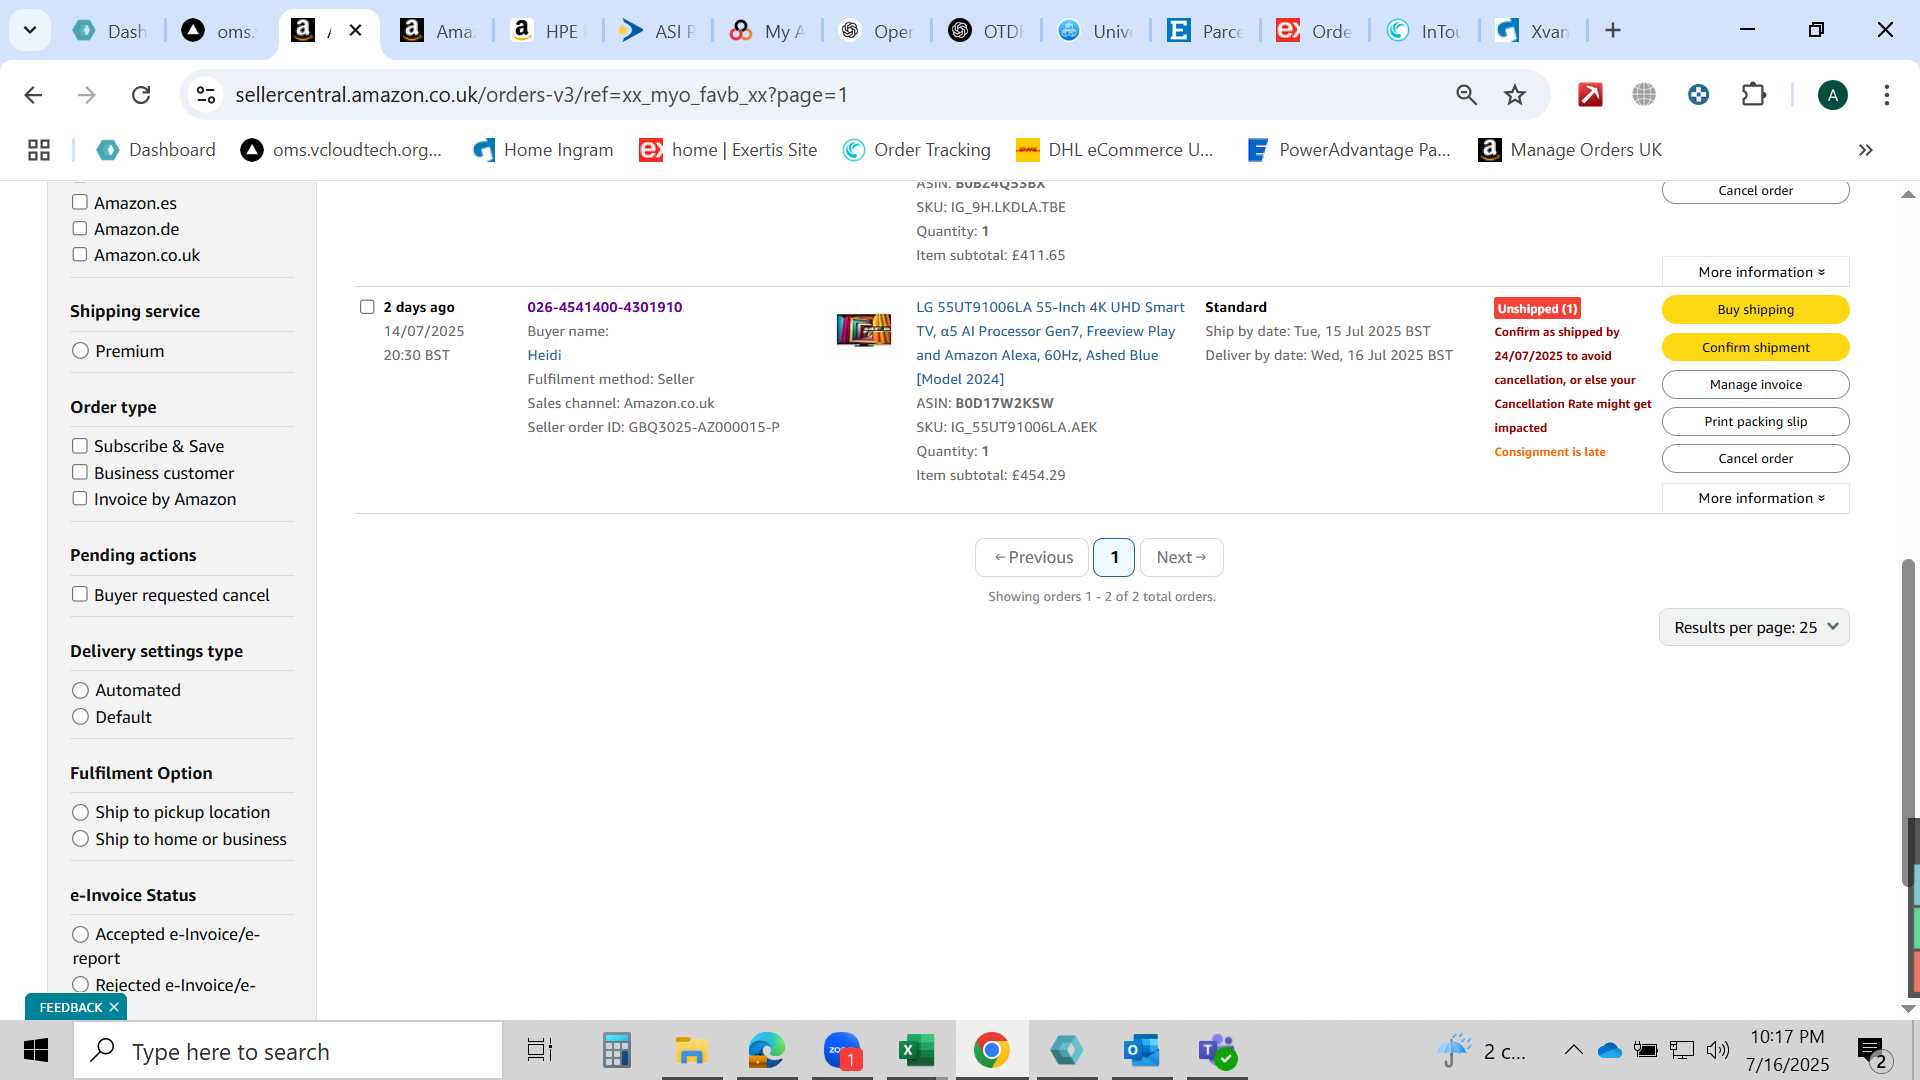
Task: Click Buy shipping button
Action: coord(1756,310)
